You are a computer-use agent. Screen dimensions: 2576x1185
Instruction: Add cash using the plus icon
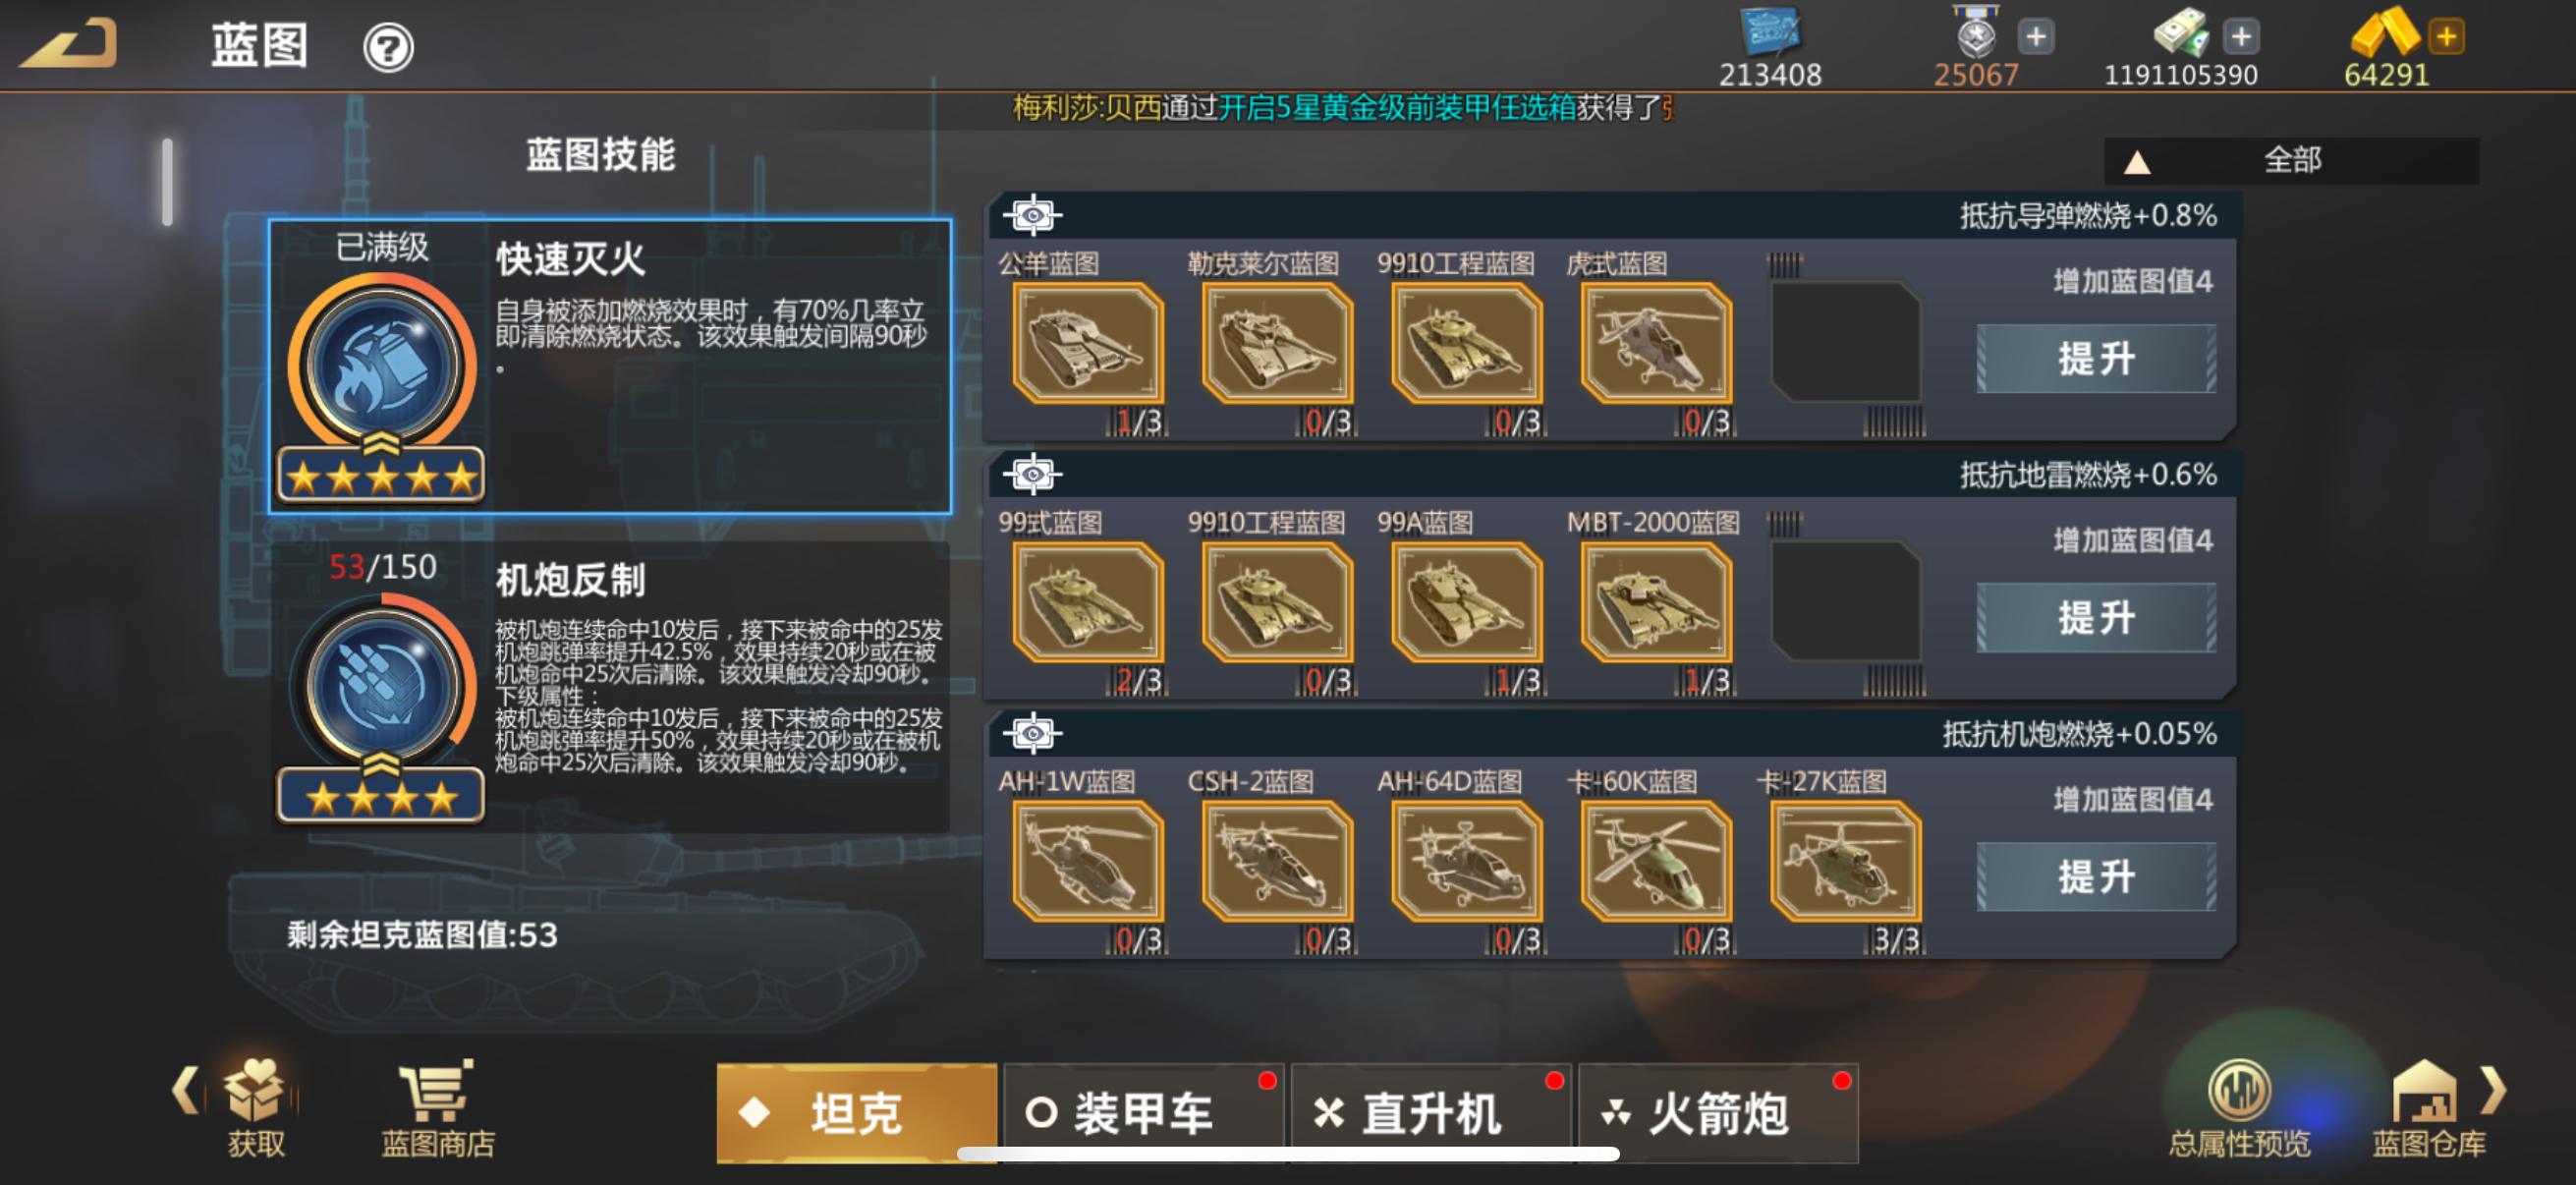(x=2241, y=37)
